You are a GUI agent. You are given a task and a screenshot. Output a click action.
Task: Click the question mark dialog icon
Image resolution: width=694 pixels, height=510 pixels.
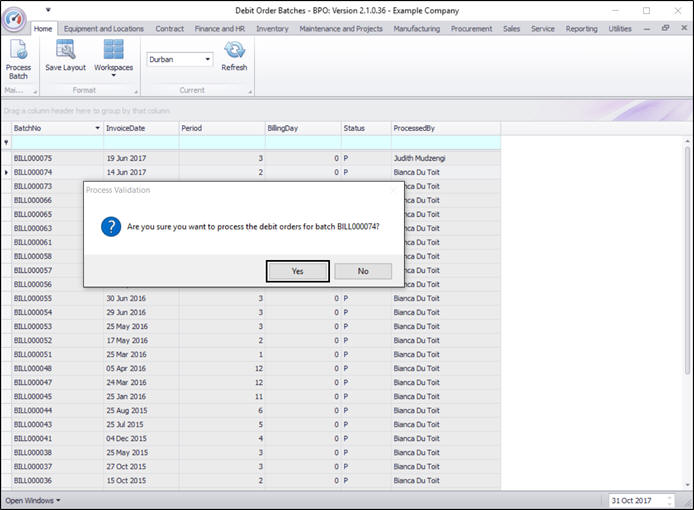pyautogui.click(x=111, y=227)
